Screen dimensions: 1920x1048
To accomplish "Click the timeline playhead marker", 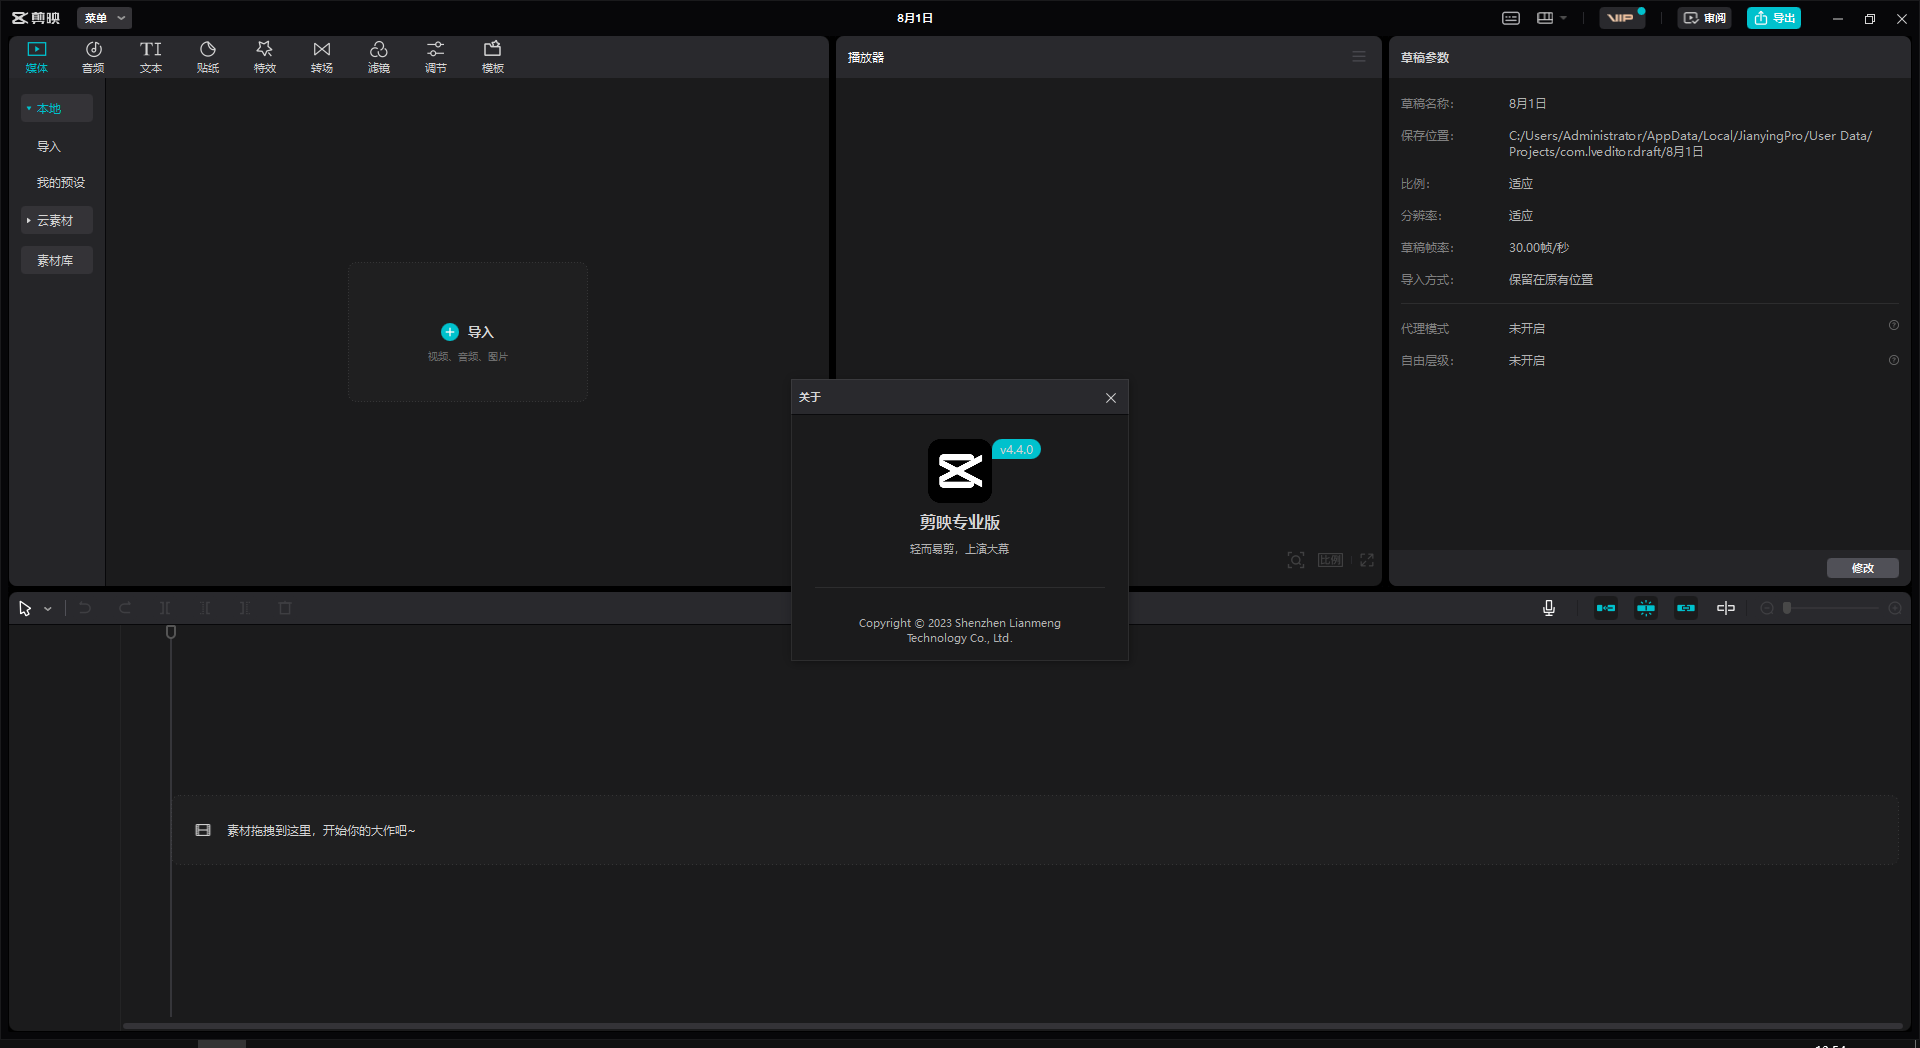I will (171, 632).
